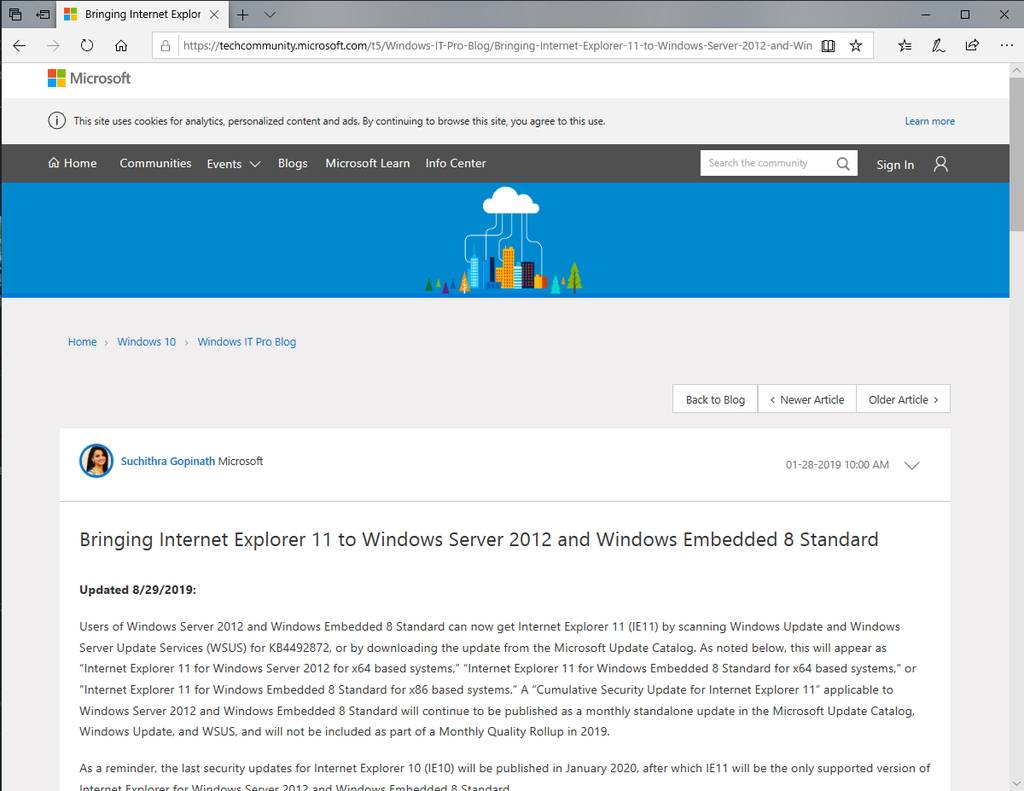Share this page using the share icon

970,45
